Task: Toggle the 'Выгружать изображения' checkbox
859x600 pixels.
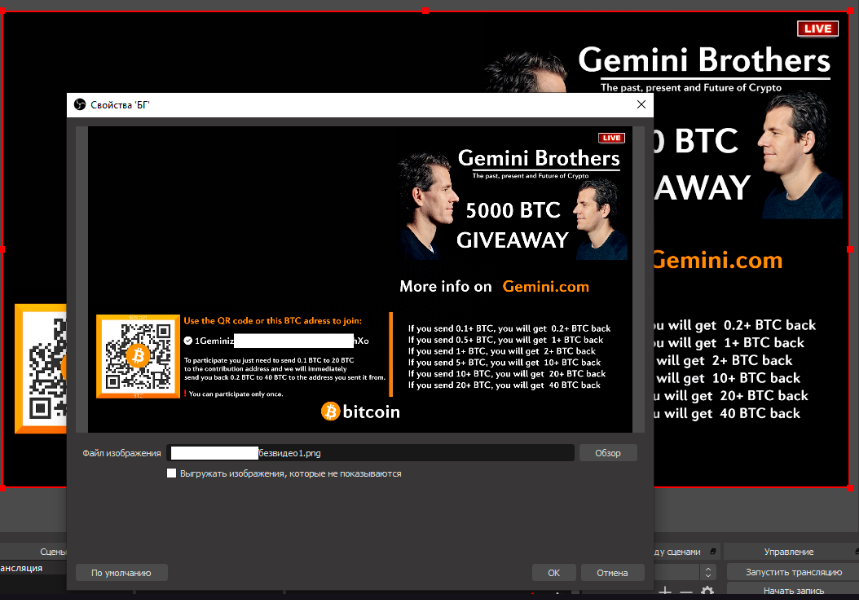Action: coord(171,473)
